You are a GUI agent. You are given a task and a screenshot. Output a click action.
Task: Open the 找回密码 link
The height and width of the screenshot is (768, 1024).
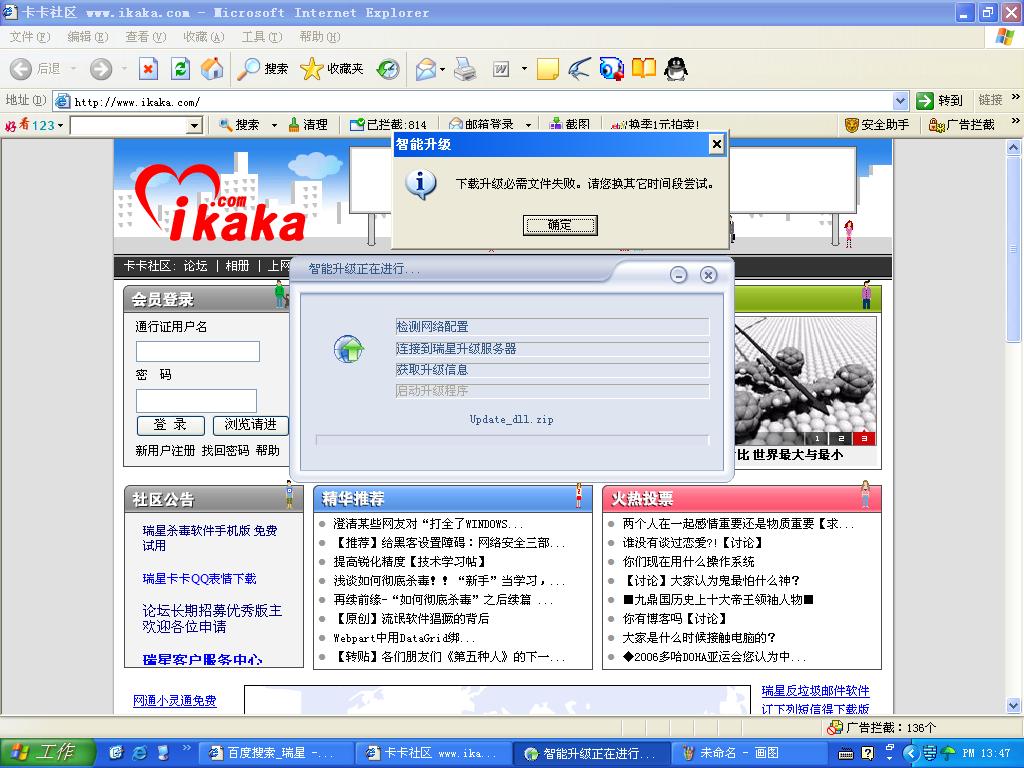[225, 451]
